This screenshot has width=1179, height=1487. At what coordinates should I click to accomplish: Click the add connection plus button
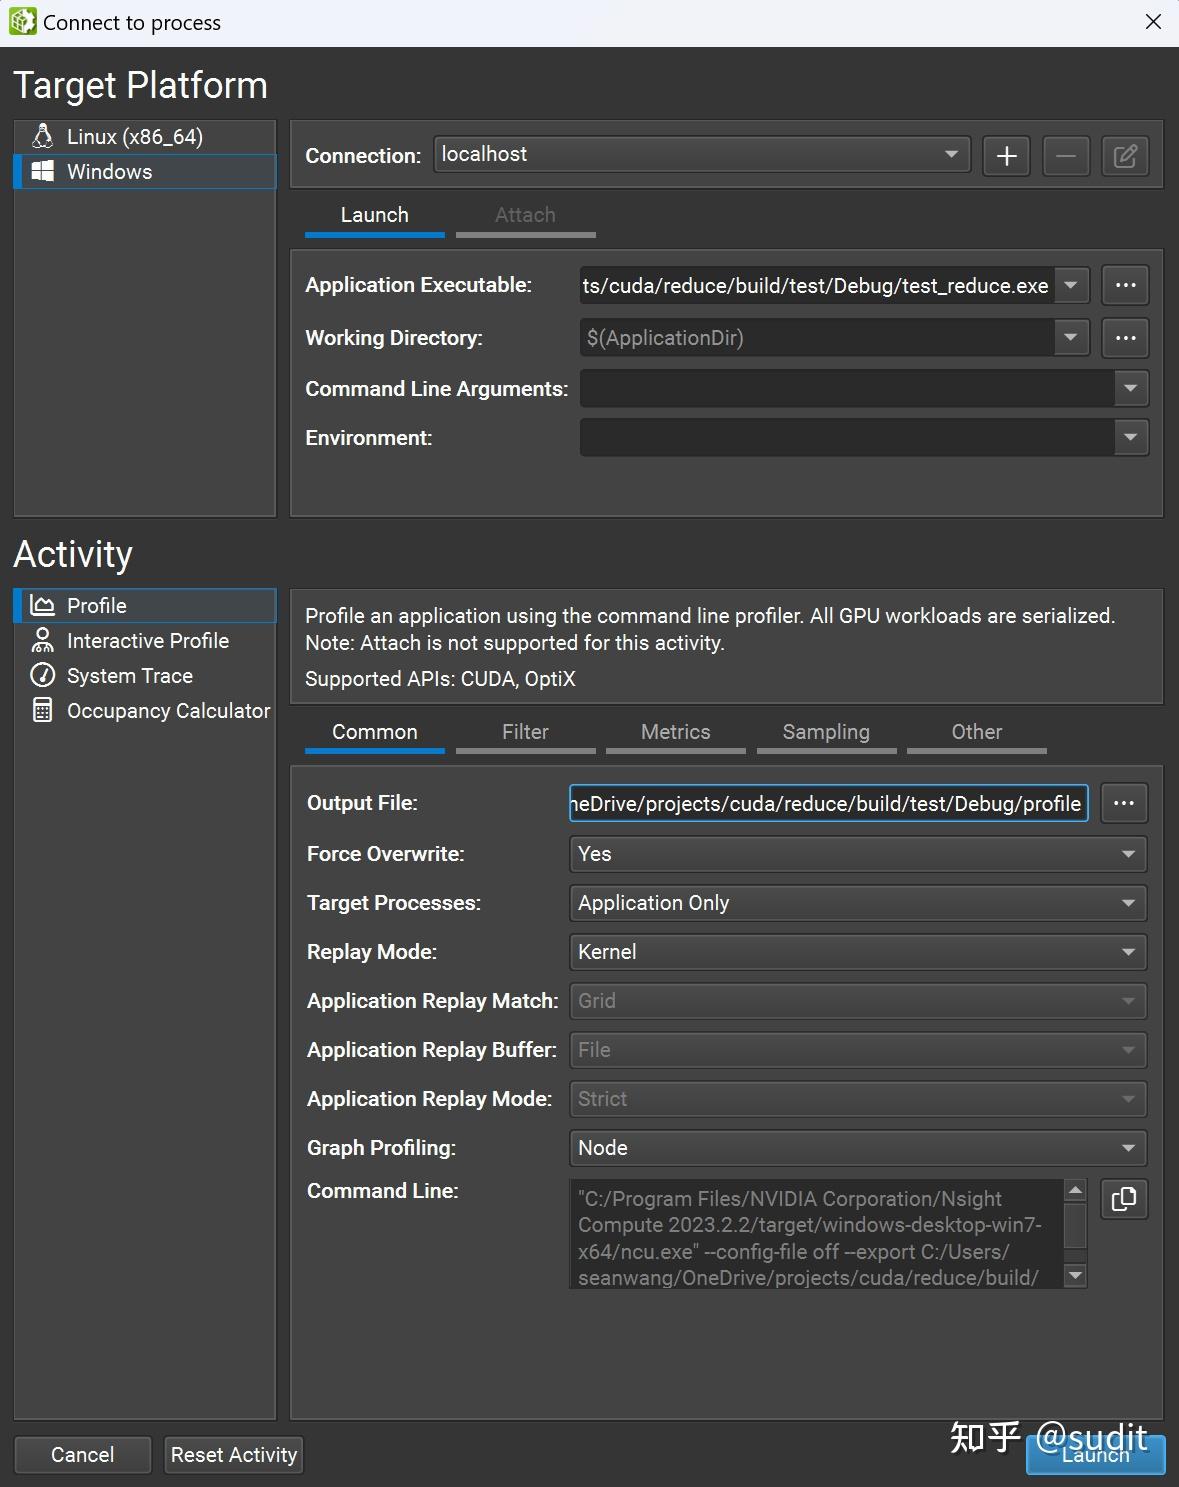point(1006,156)
